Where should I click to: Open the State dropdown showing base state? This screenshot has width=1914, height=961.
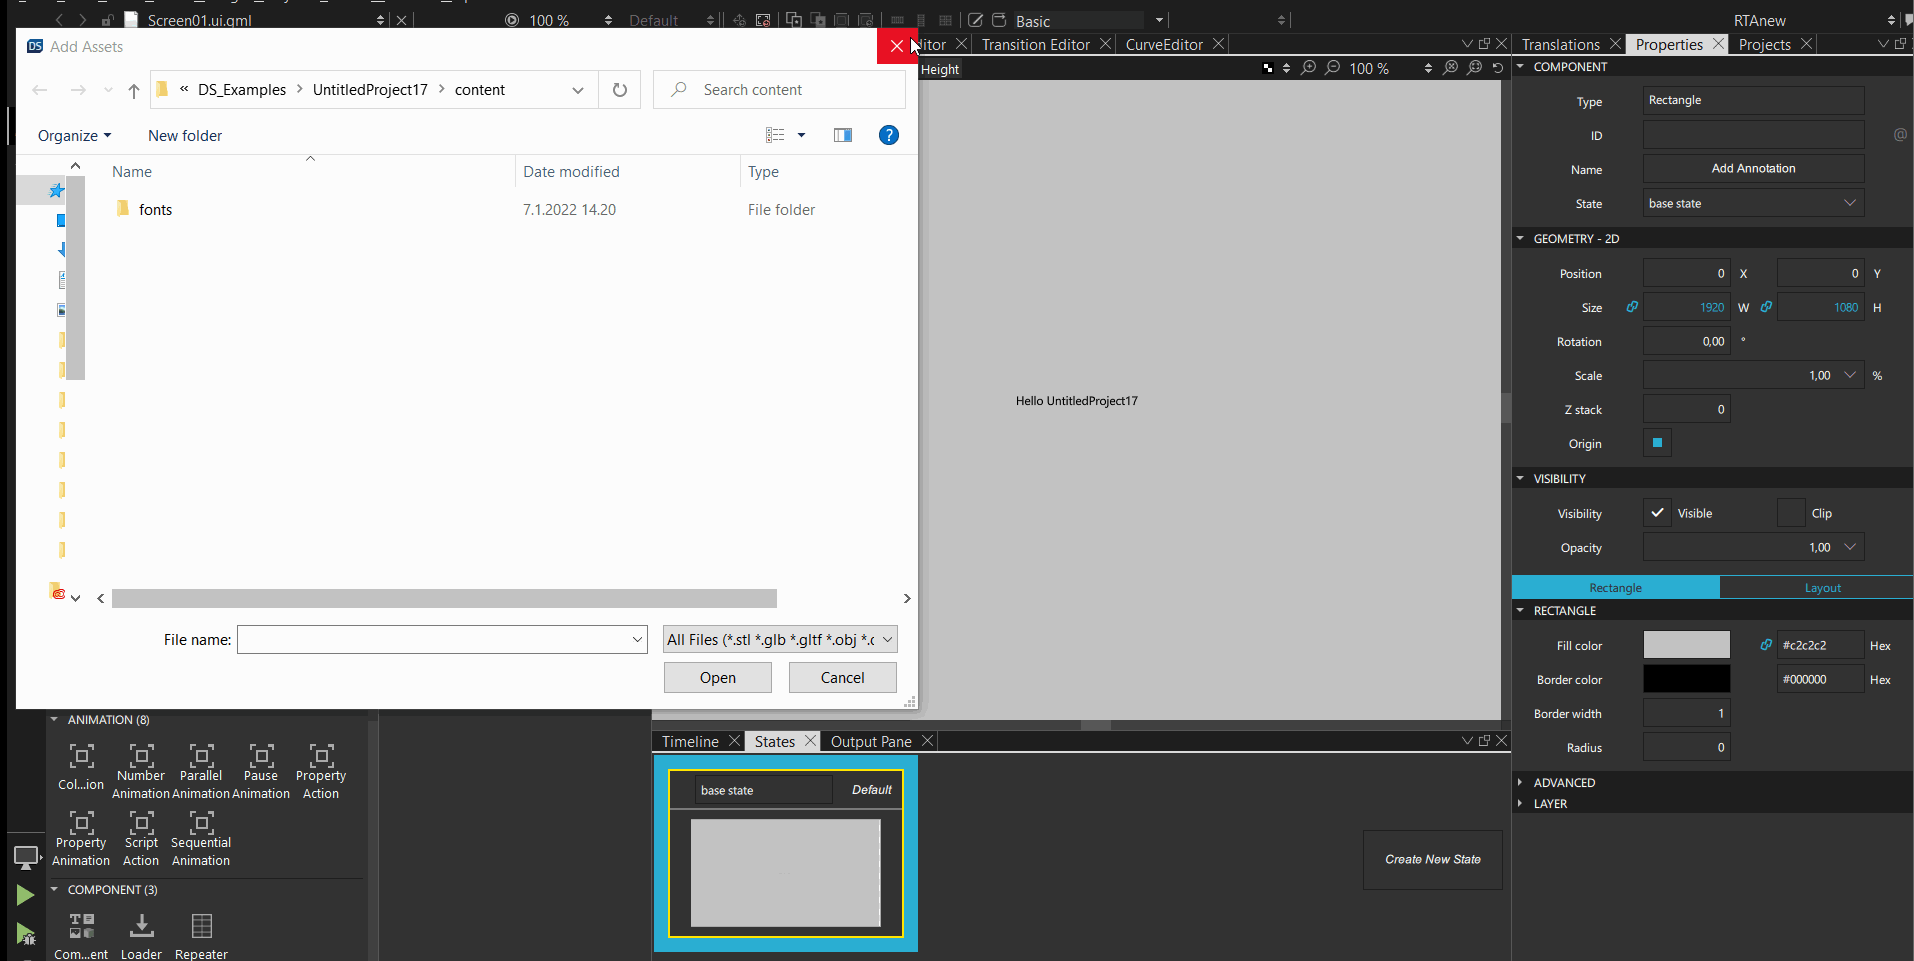pyautogui.click(x=1752, y=204)
